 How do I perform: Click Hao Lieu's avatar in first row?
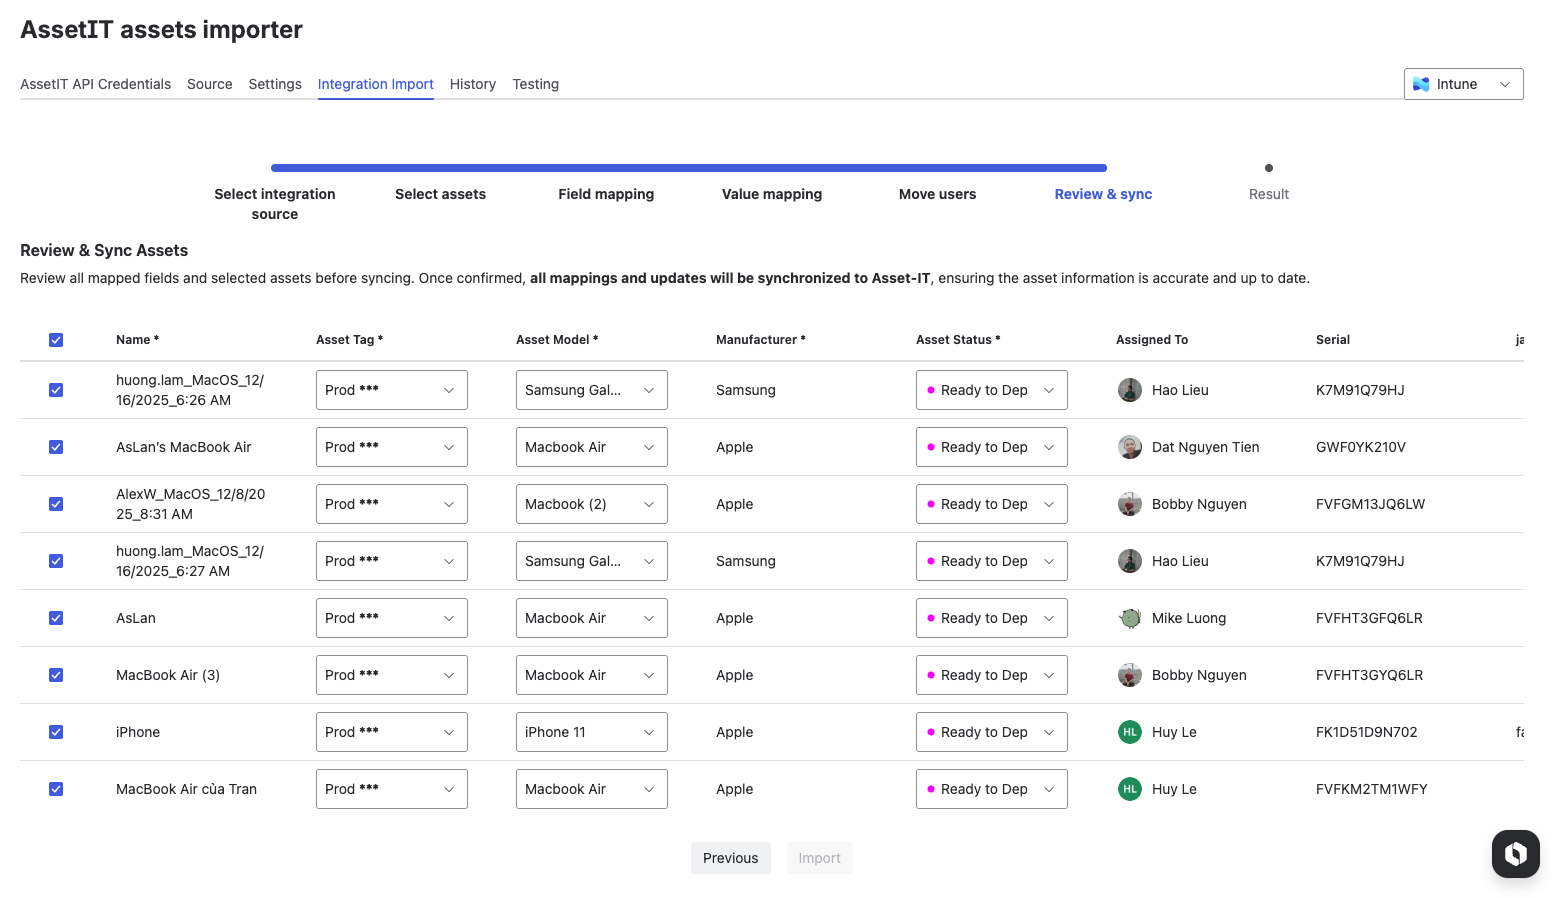click(1130, 390)
